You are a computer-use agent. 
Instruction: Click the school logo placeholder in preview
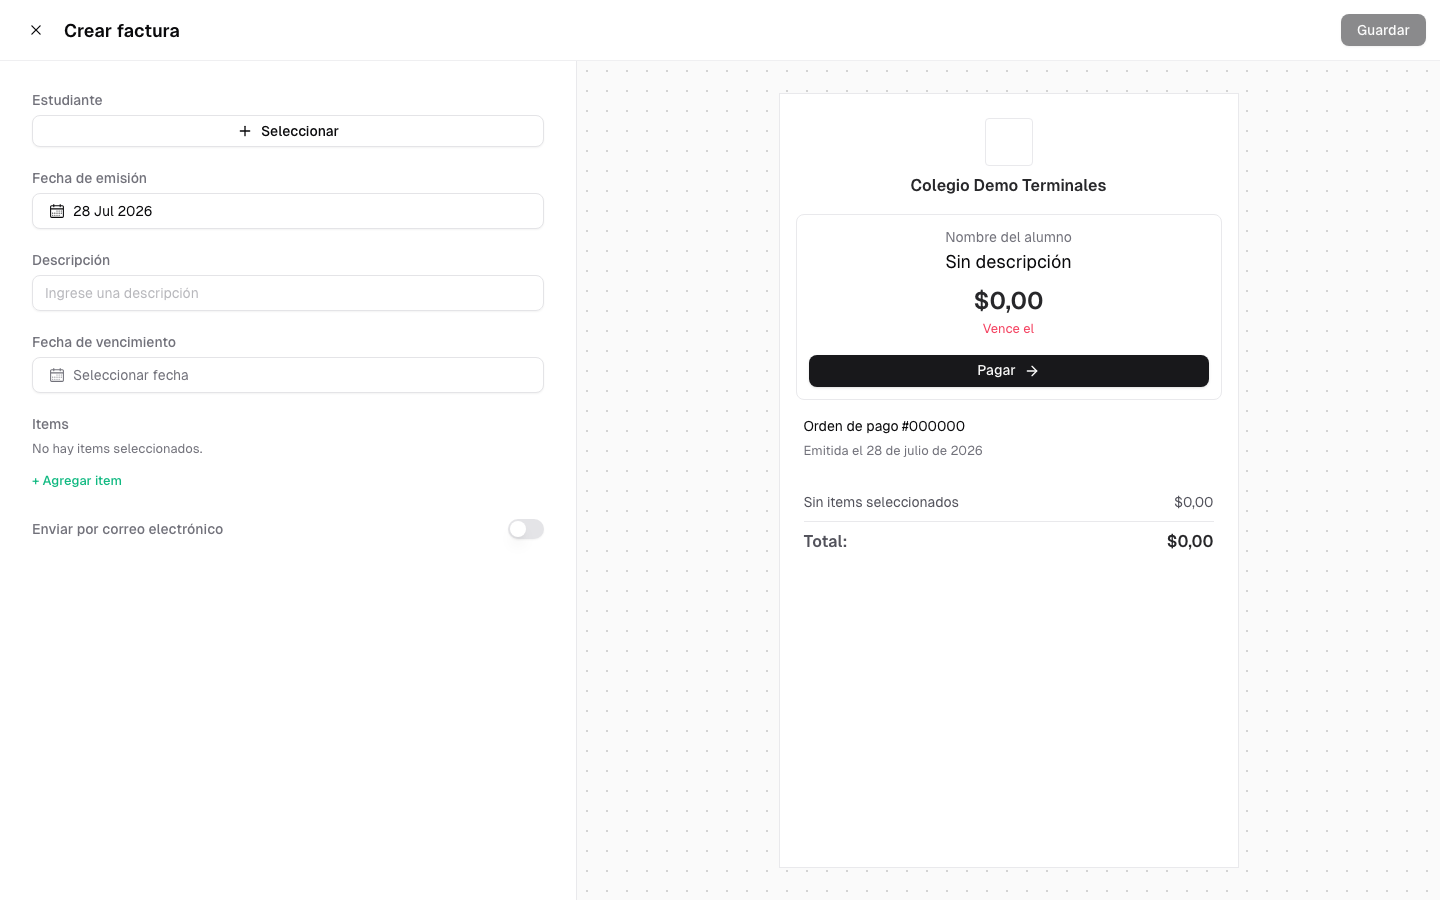[1008, 142]
